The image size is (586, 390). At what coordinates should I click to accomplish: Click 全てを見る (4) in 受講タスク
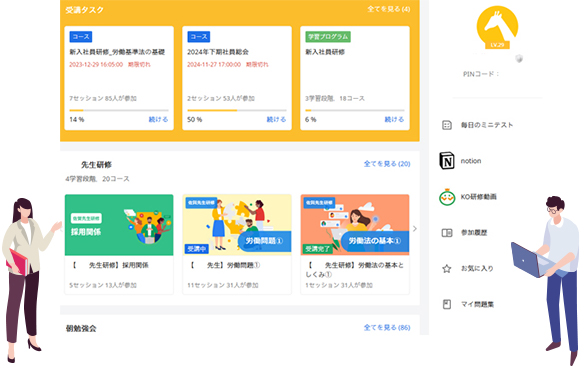click(x=389, y=9)
